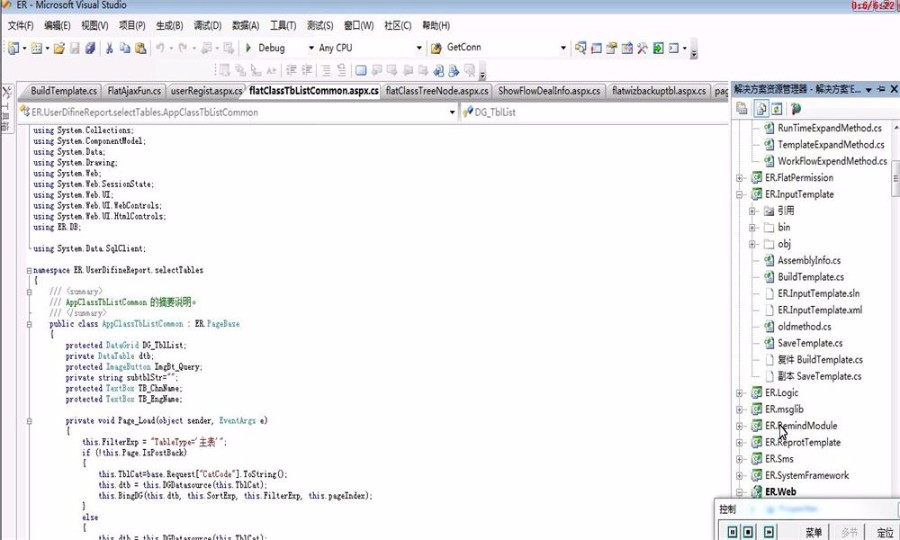Click the Paste toolbar icon

point(141,48)
